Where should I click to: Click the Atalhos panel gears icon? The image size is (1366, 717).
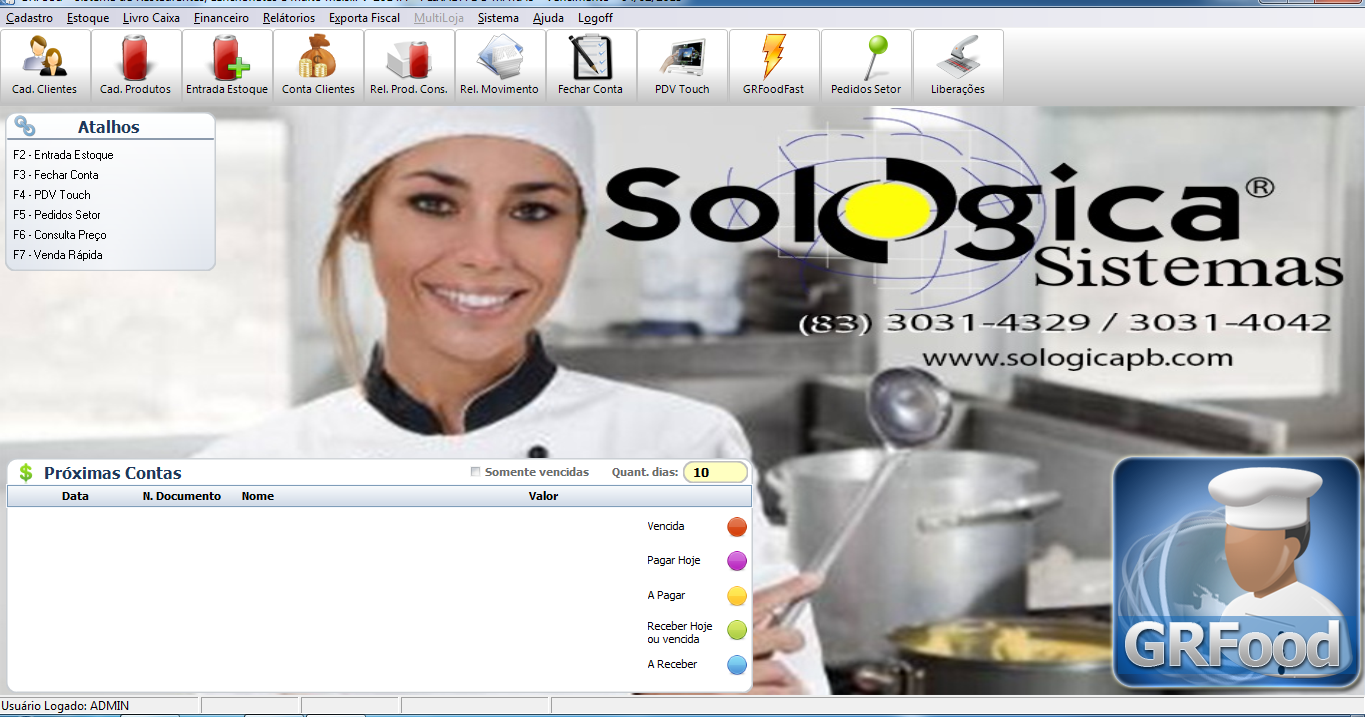pos(25,126)
